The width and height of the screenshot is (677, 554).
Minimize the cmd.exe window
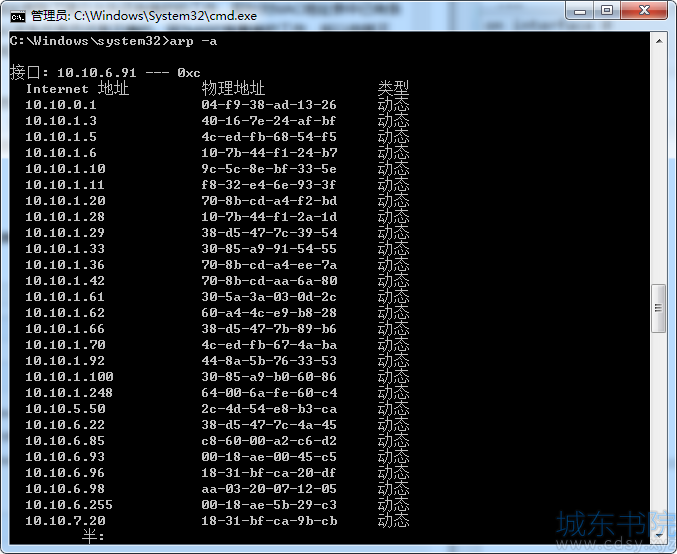(x=580, y=11)
